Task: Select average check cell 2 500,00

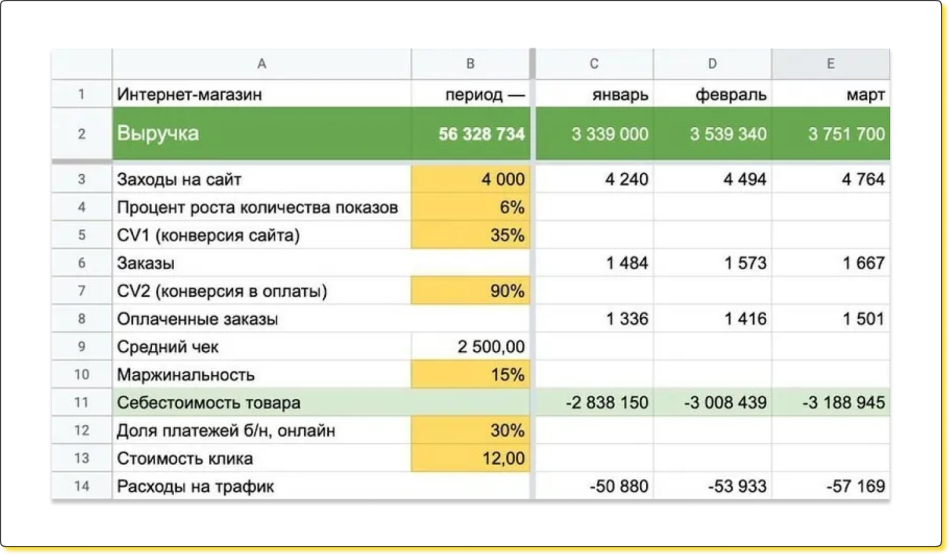Action: click(x=470, y=347)
